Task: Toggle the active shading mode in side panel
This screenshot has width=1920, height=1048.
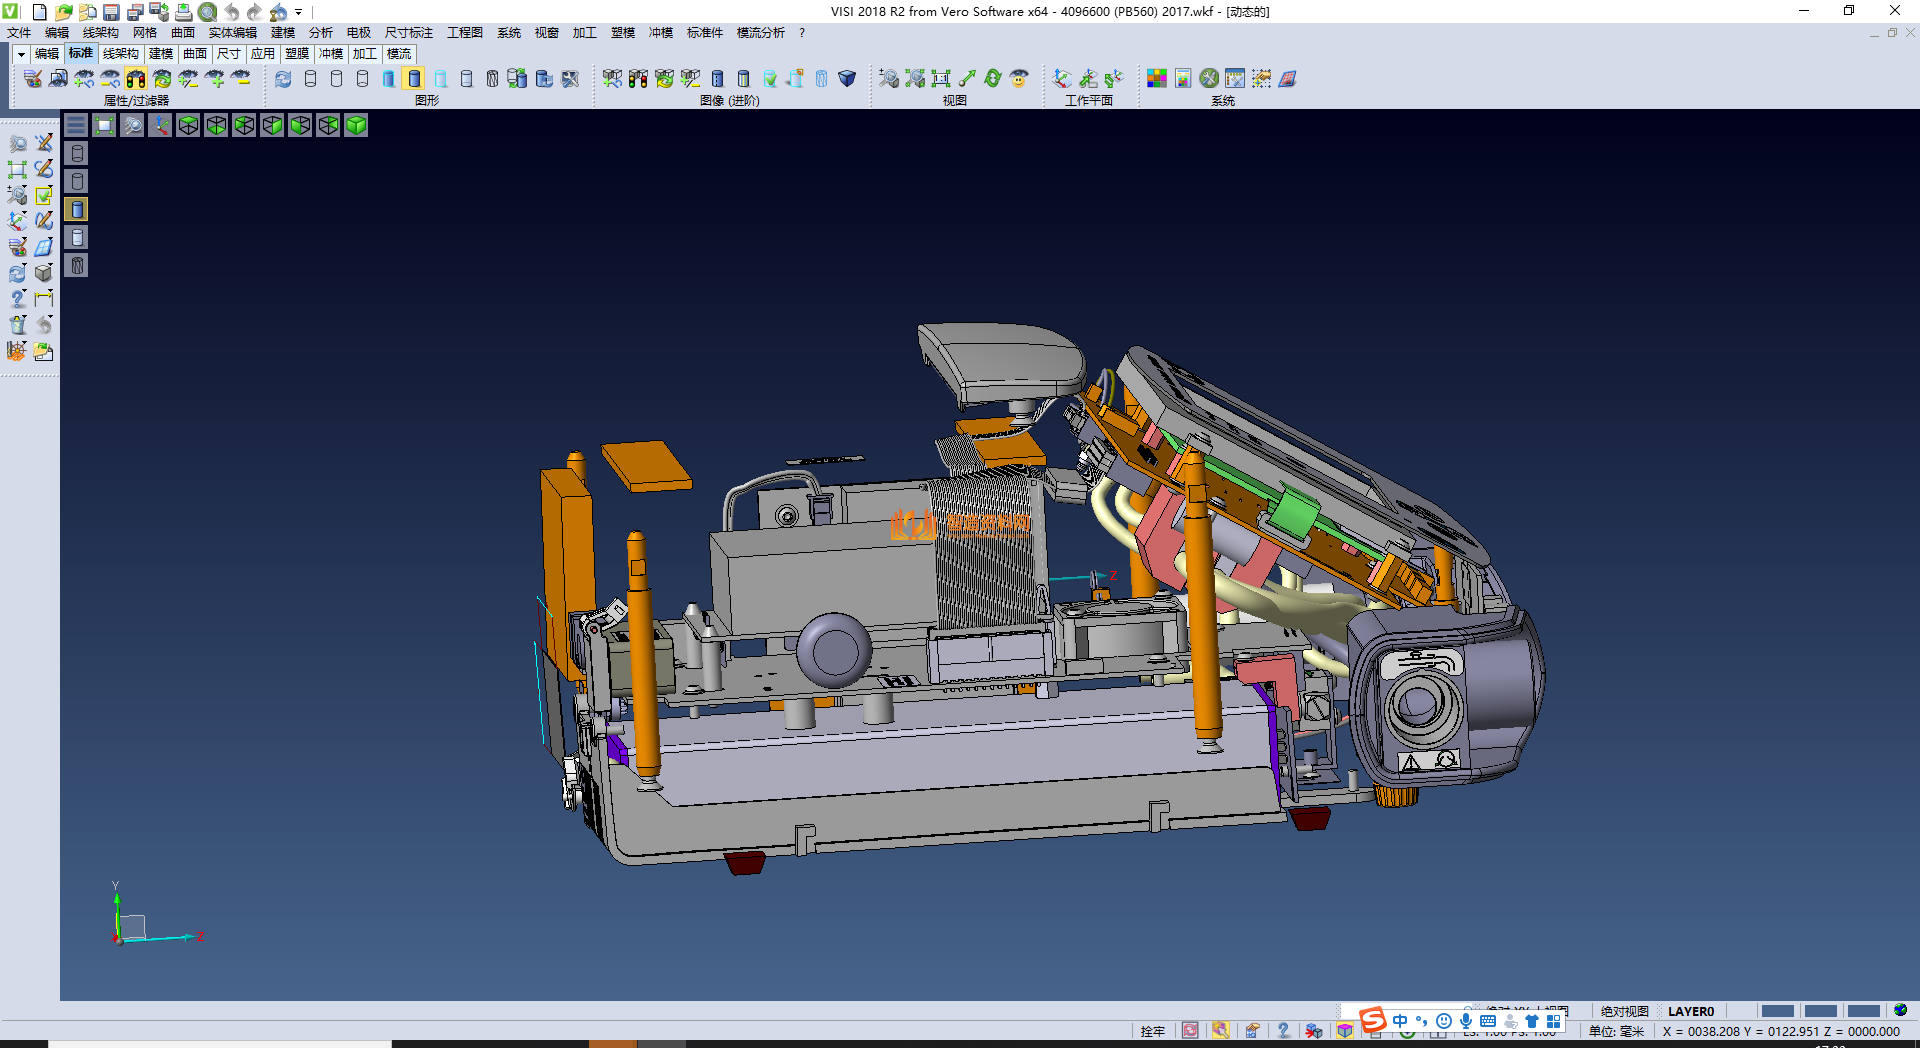Action: coord(77,209)
